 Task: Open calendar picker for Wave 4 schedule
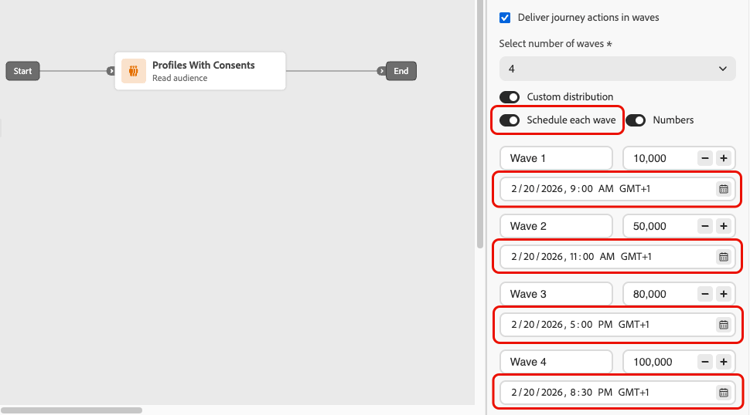coord(723,393)
